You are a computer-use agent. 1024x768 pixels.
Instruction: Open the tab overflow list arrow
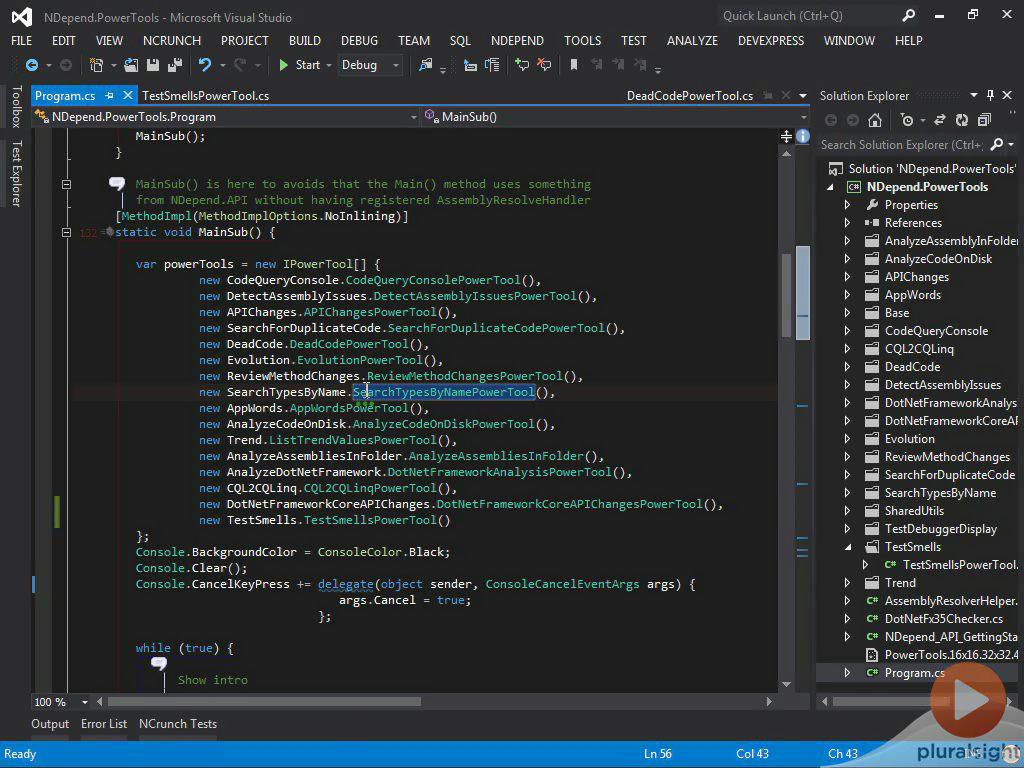point(803,95)
